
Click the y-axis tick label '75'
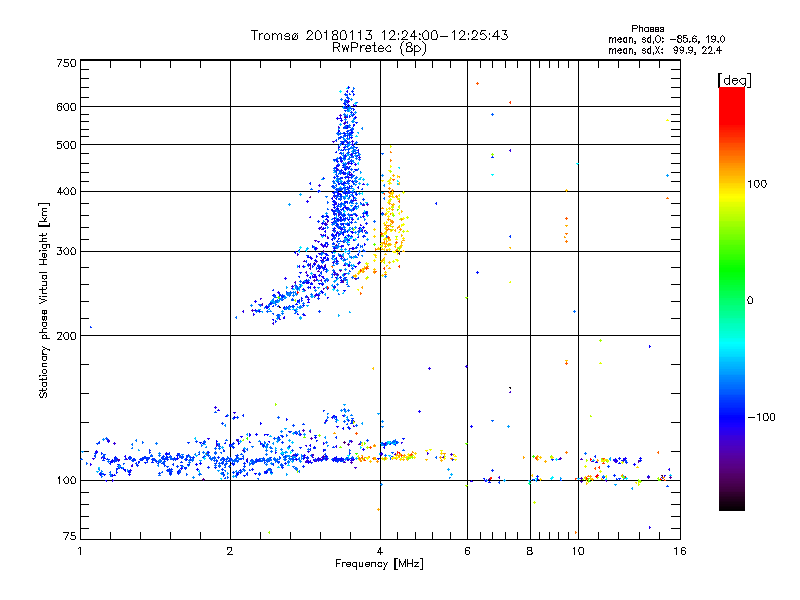pyautogui.click(x=70, y=536)
